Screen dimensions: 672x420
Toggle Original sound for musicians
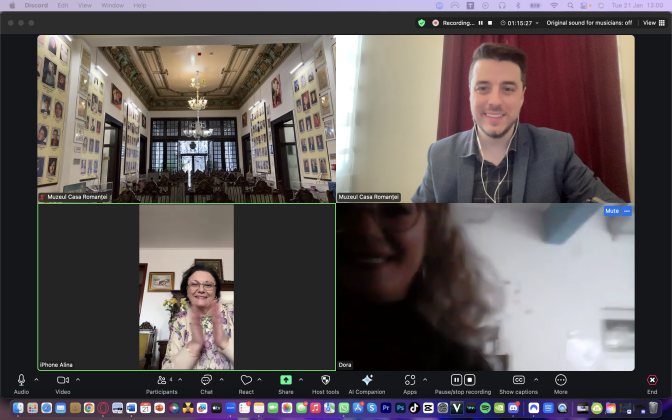[589, 22]
